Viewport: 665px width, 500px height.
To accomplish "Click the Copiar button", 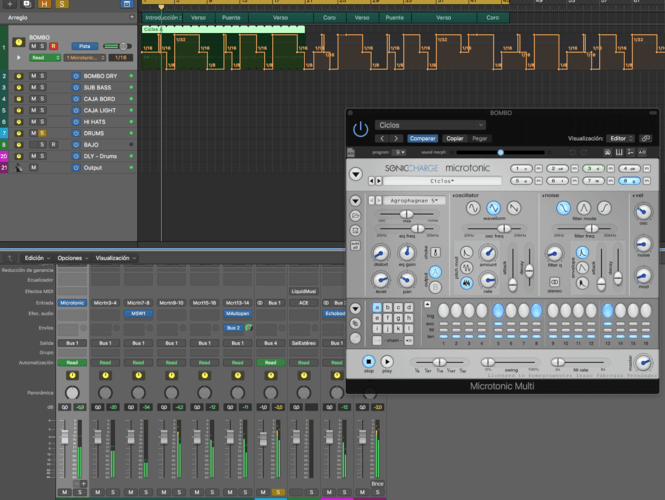I will pyautogui.click(x=455, y=139).
